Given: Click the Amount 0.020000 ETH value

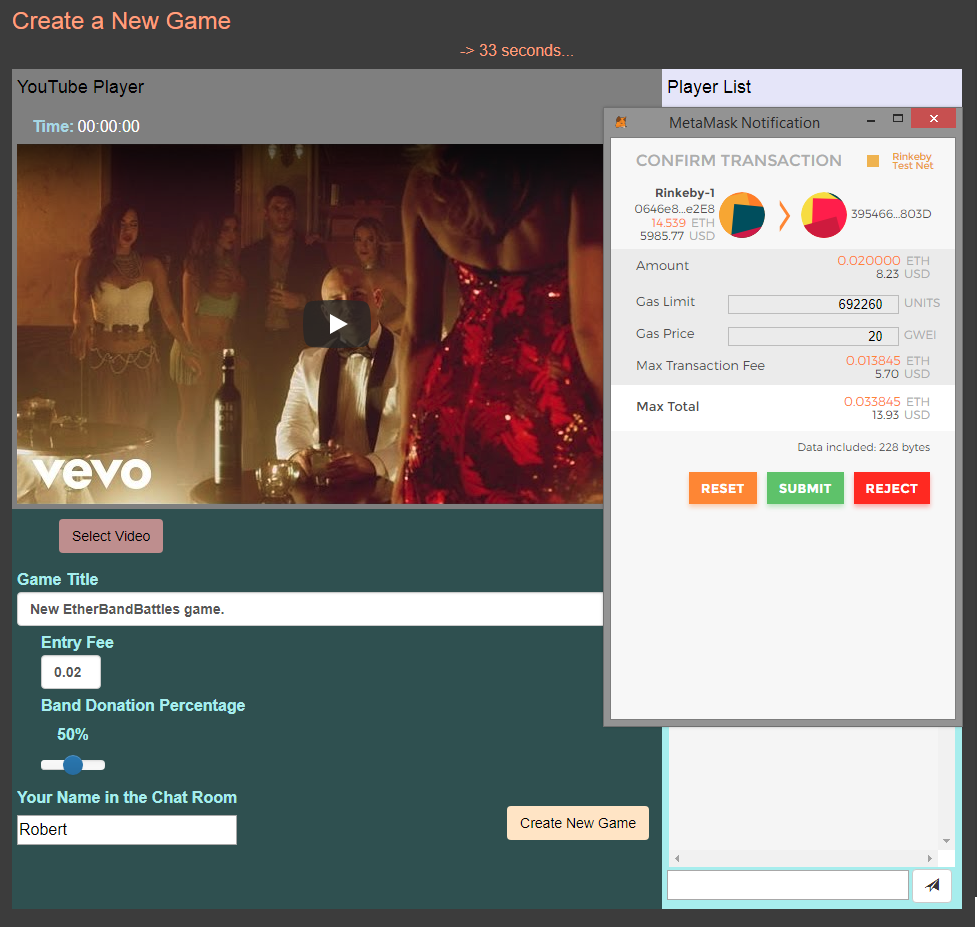Looking at the screenshot, I should [883, 260].
